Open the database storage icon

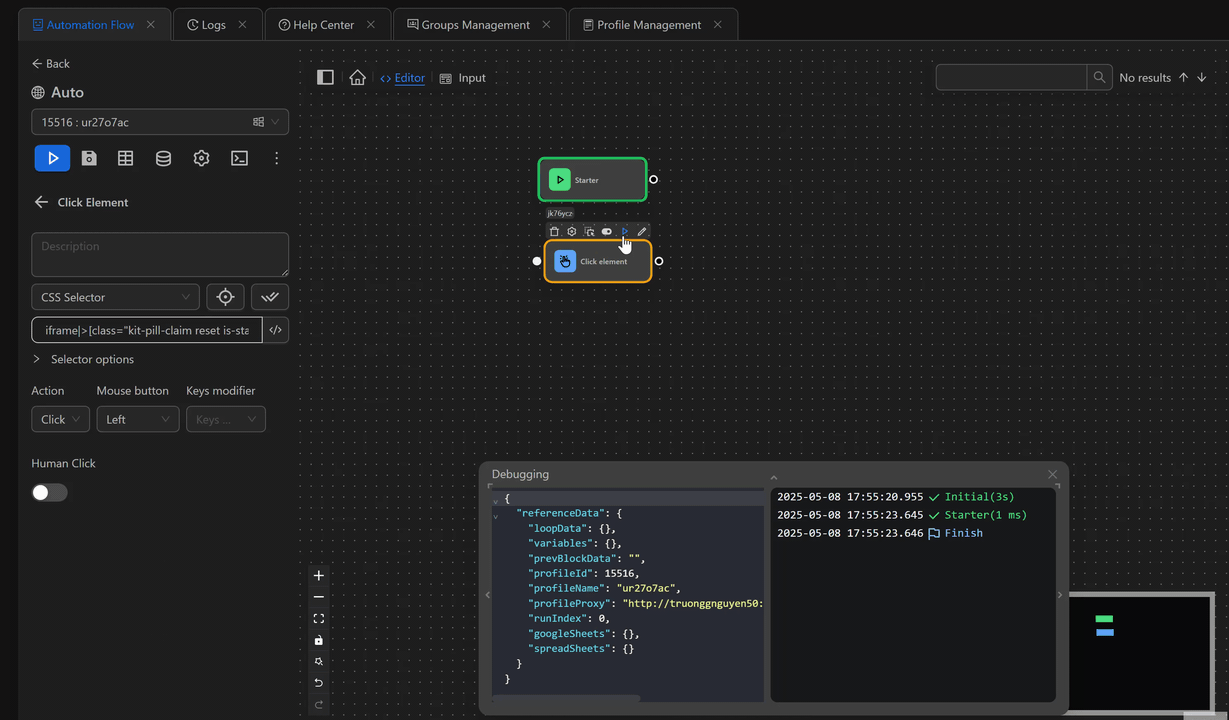coord(163,158)
